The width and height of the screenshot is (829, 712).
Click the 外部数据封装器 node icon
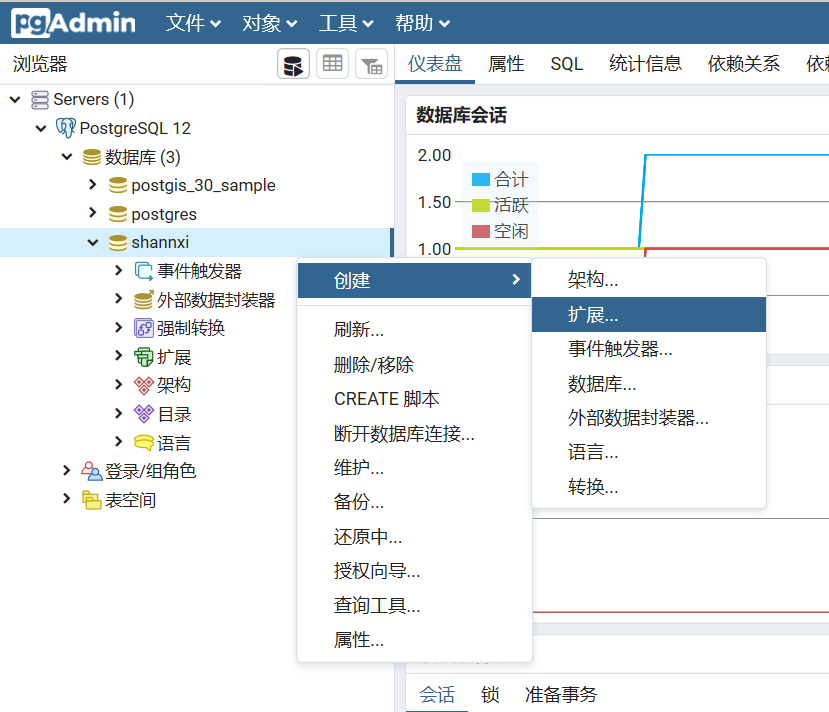[143, 300]
